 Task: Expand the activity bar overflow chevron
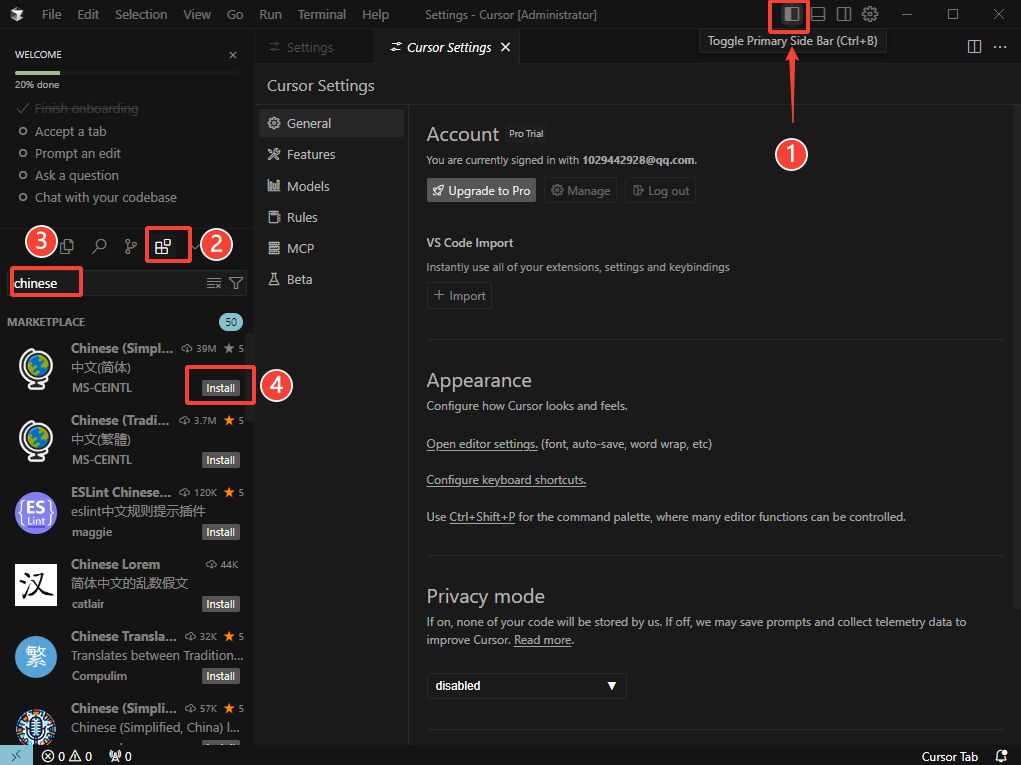tap(195, 246)
